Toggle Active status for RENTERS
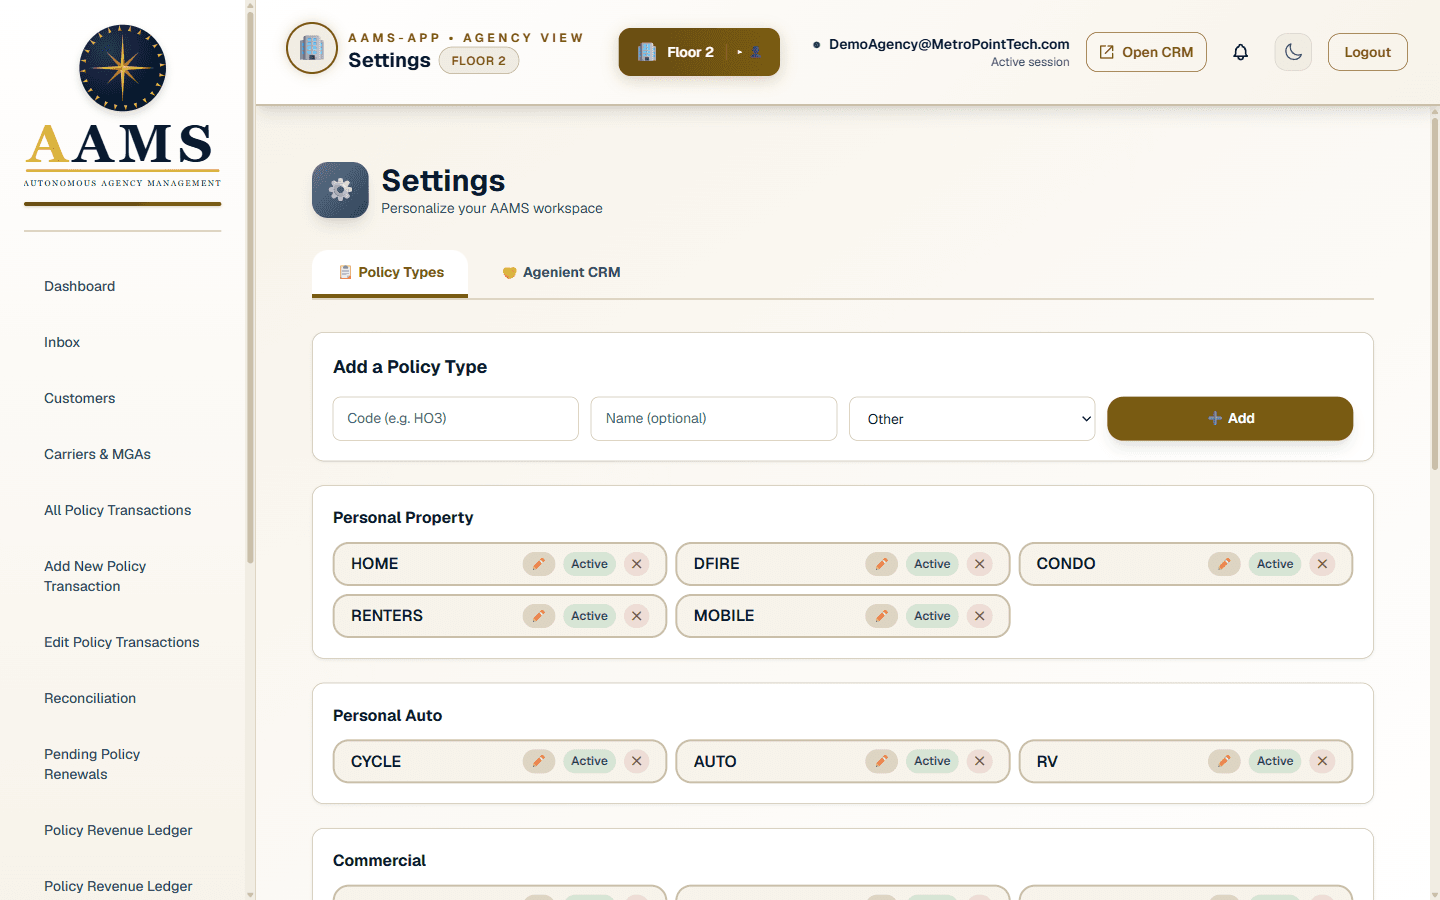This screenshot has height=900, width=1440. pos(589,616)
